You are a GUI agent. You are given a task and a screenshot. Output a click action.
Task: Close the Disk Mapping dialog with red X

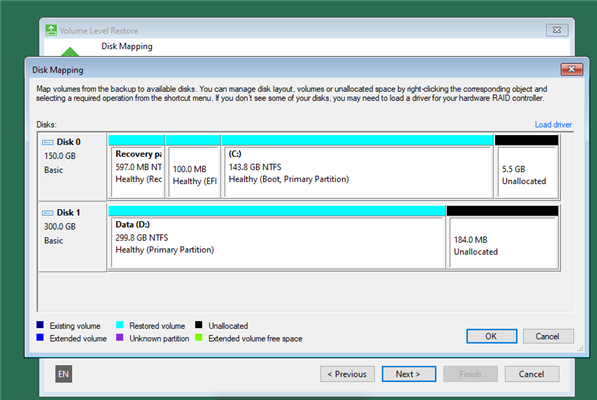coord(571,69)
